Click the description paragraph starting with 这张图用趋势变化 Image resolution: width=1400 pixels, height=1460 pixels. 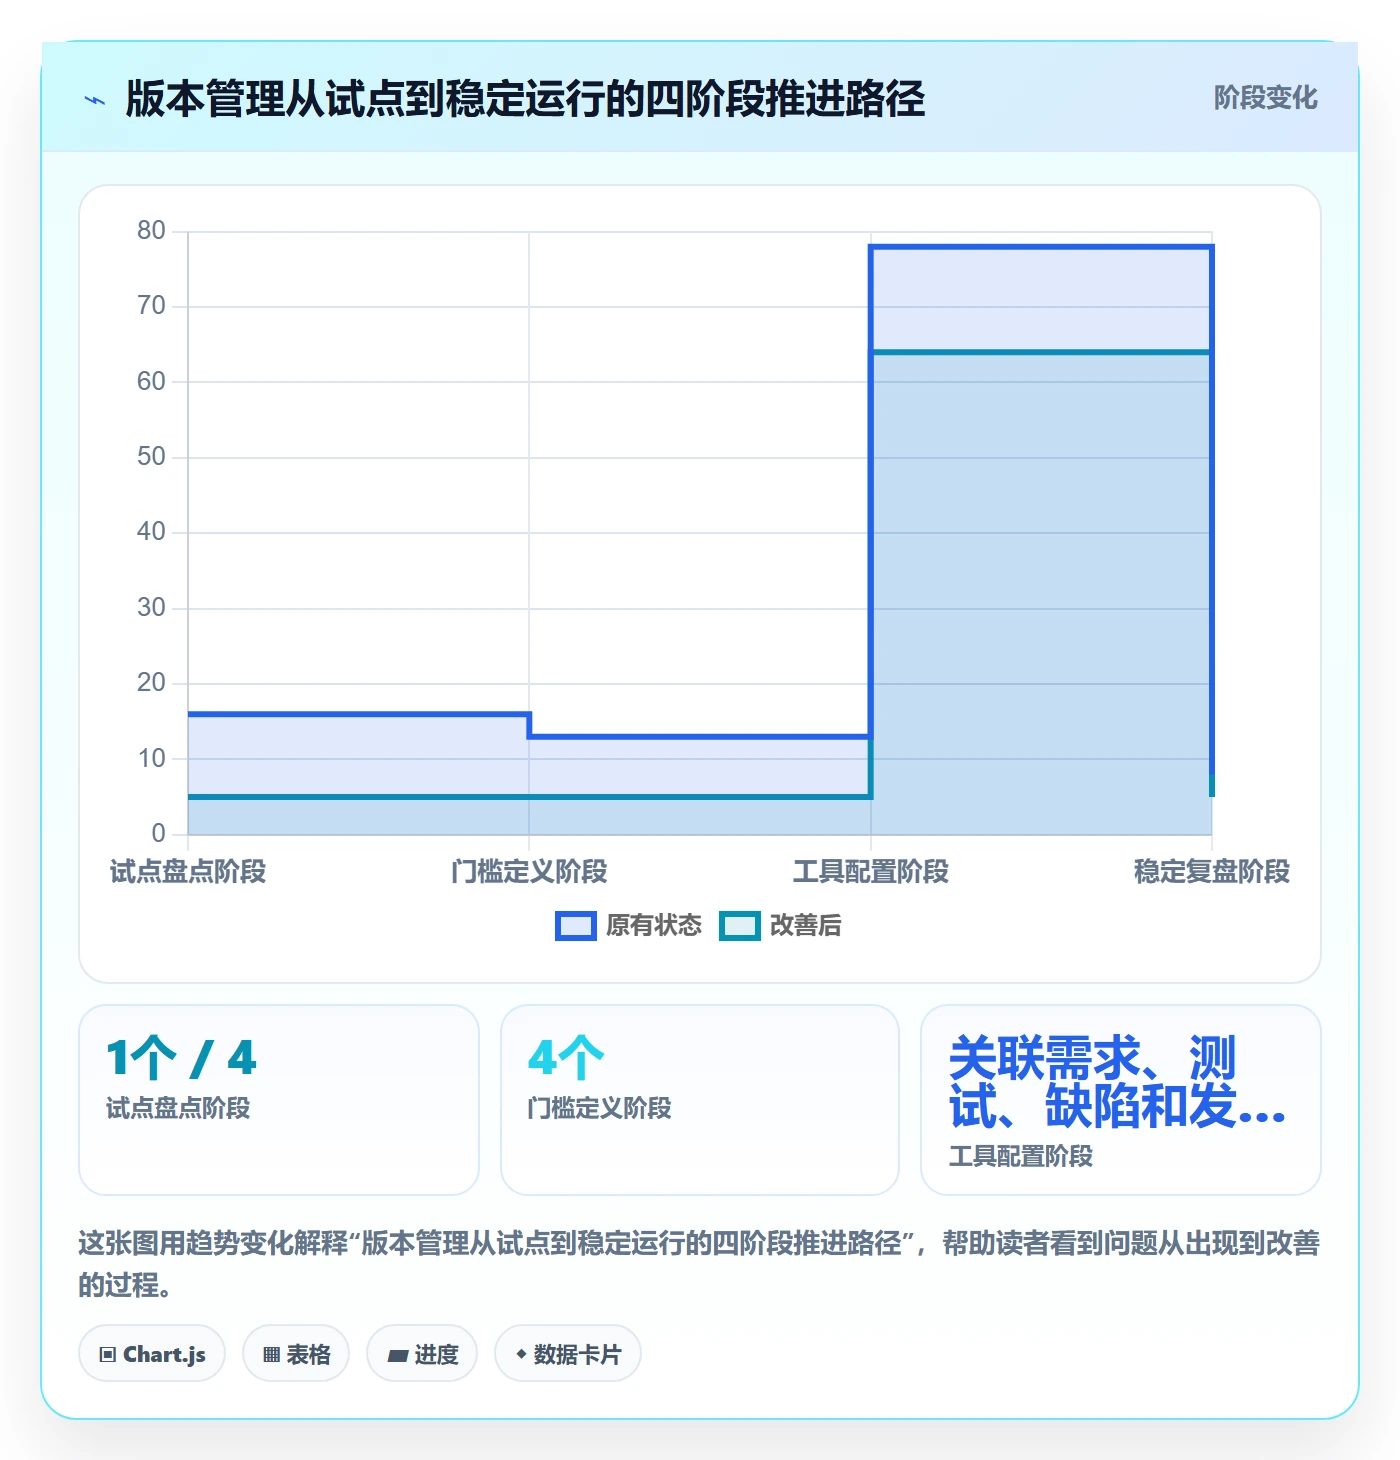pos(700,1264)
